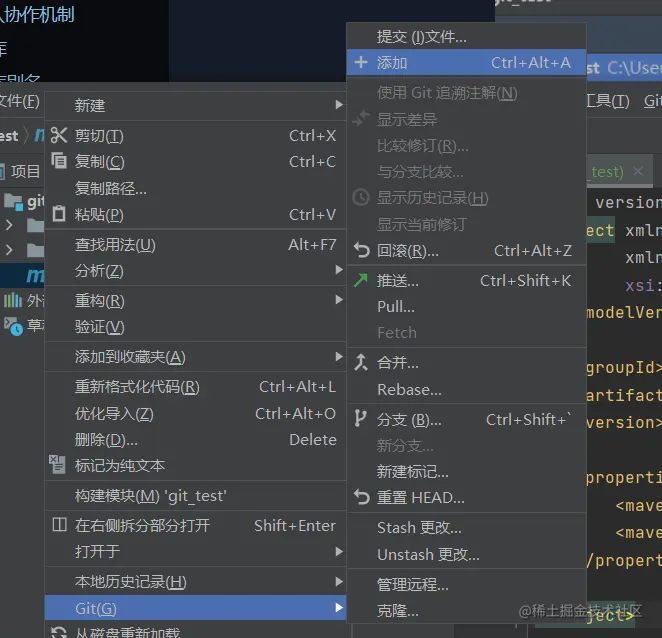The width and height of the screenshot is (662, 638).
Task: Choose 提交 (I)文件... from the Git submenu
Action: (466, 37)
